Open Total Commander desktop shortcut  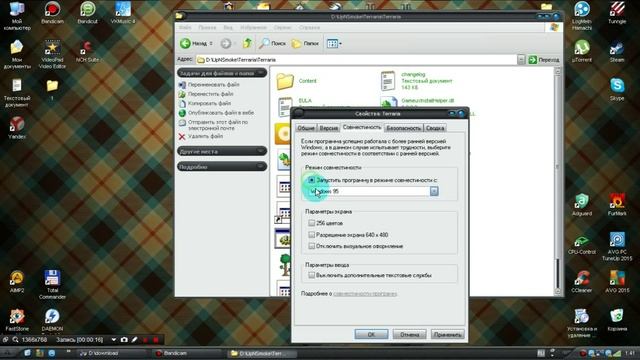(52, 284)
